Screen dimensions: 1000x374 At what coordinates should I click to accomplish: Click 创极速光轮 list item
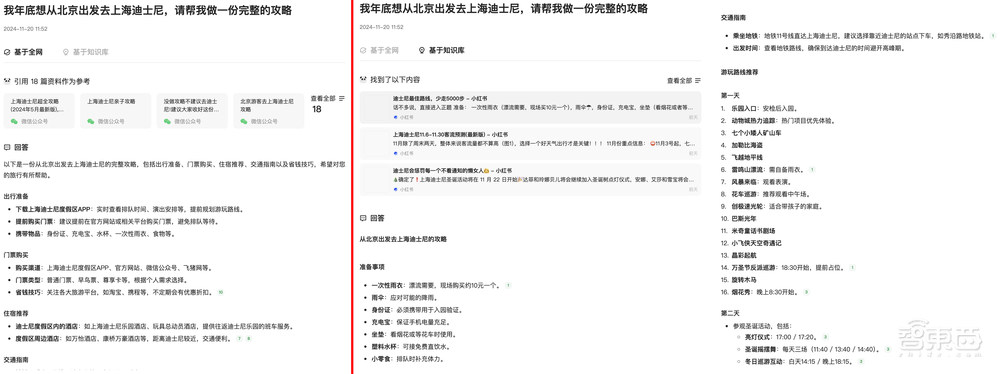(x=777, y=207)
